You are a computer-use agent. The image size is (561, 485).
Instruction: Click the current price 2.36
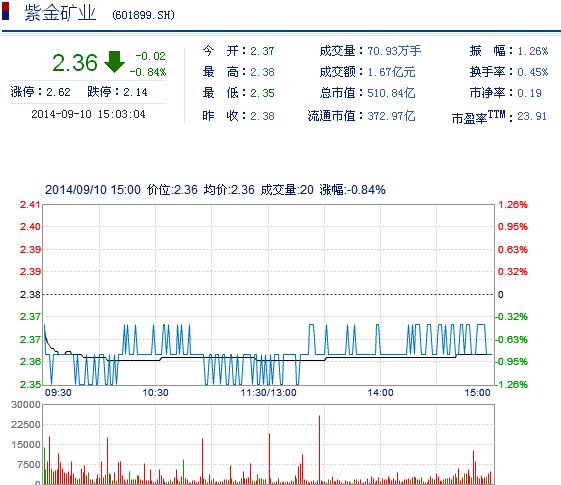pos(75,63)
